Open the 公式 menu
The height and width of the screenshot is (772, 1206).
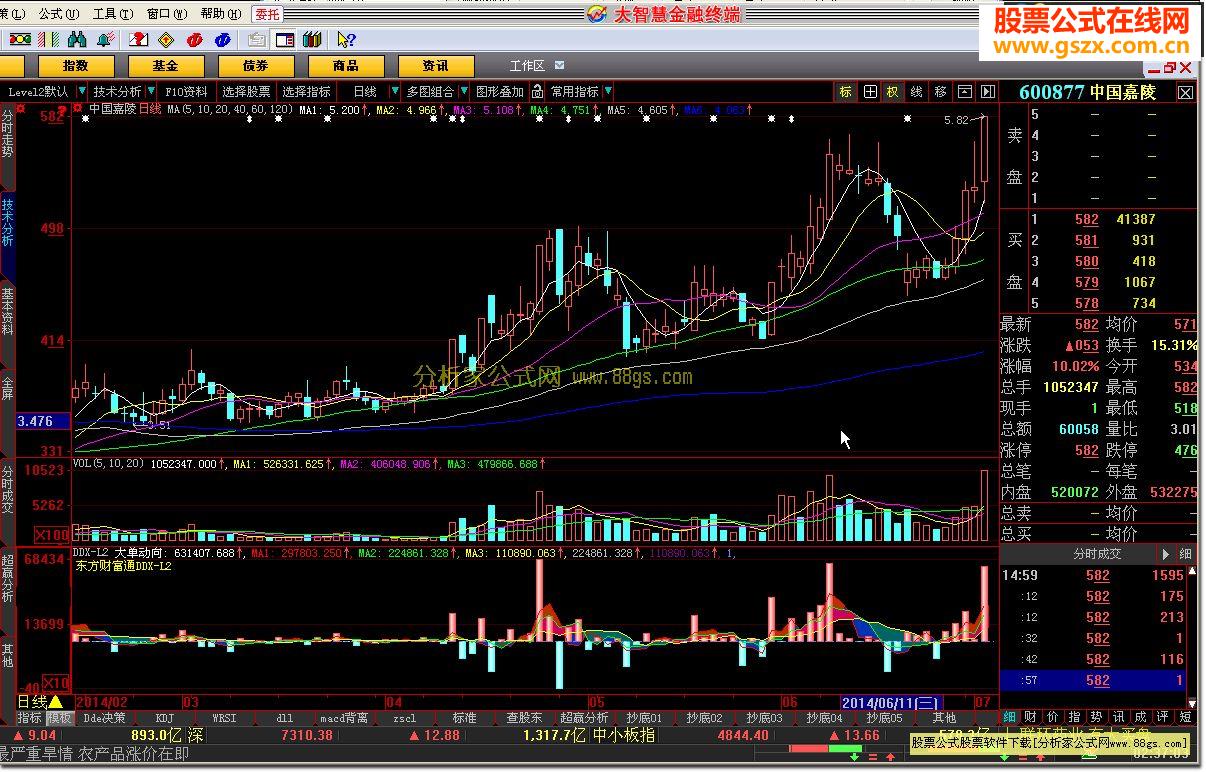58,14
